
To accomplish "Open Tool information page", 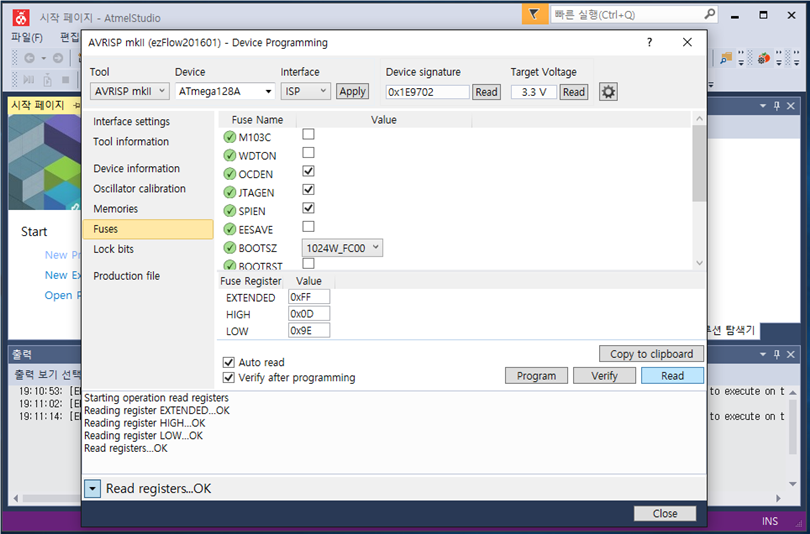I will click(131, 142).
